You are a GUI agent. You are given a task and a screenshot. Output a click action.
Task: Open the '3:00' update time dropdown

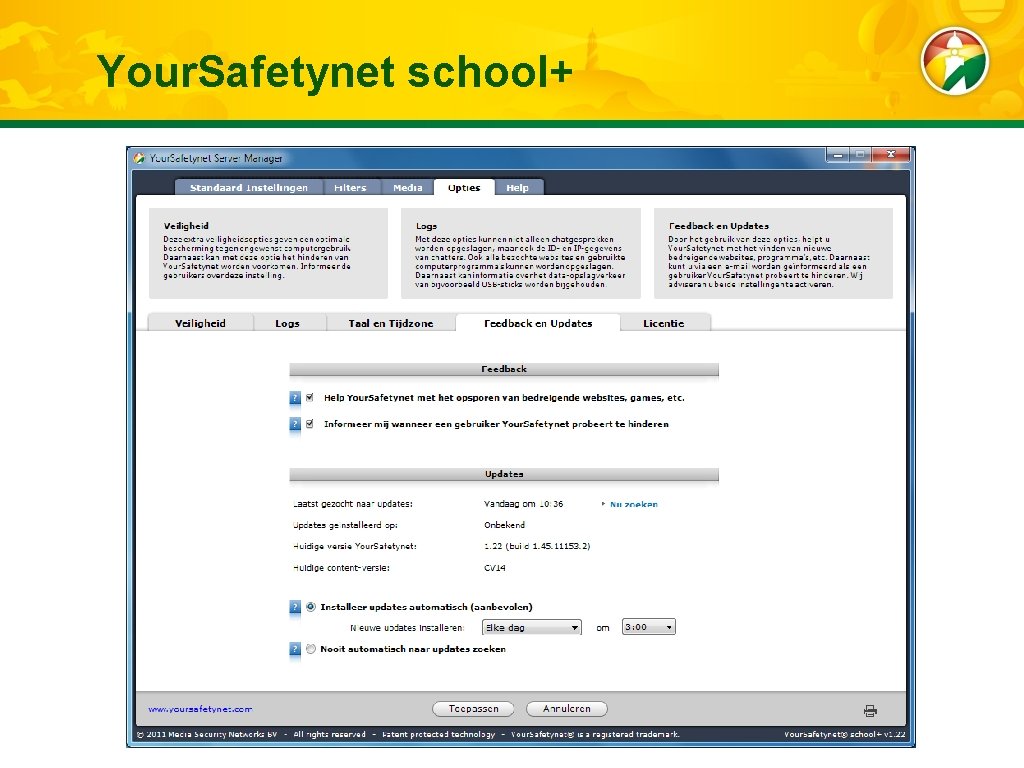648,627
